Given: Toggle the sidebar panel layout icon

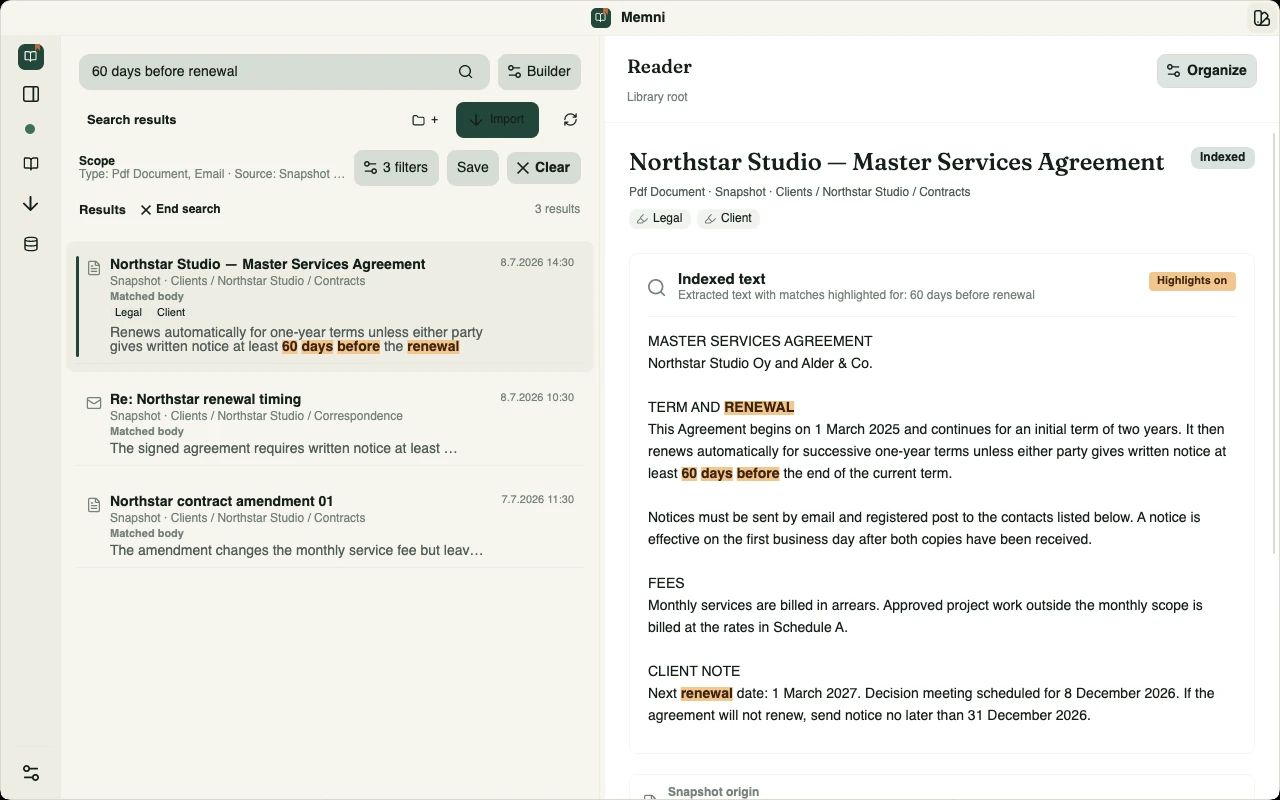Looking at the screenshot, I should (31, 94).
